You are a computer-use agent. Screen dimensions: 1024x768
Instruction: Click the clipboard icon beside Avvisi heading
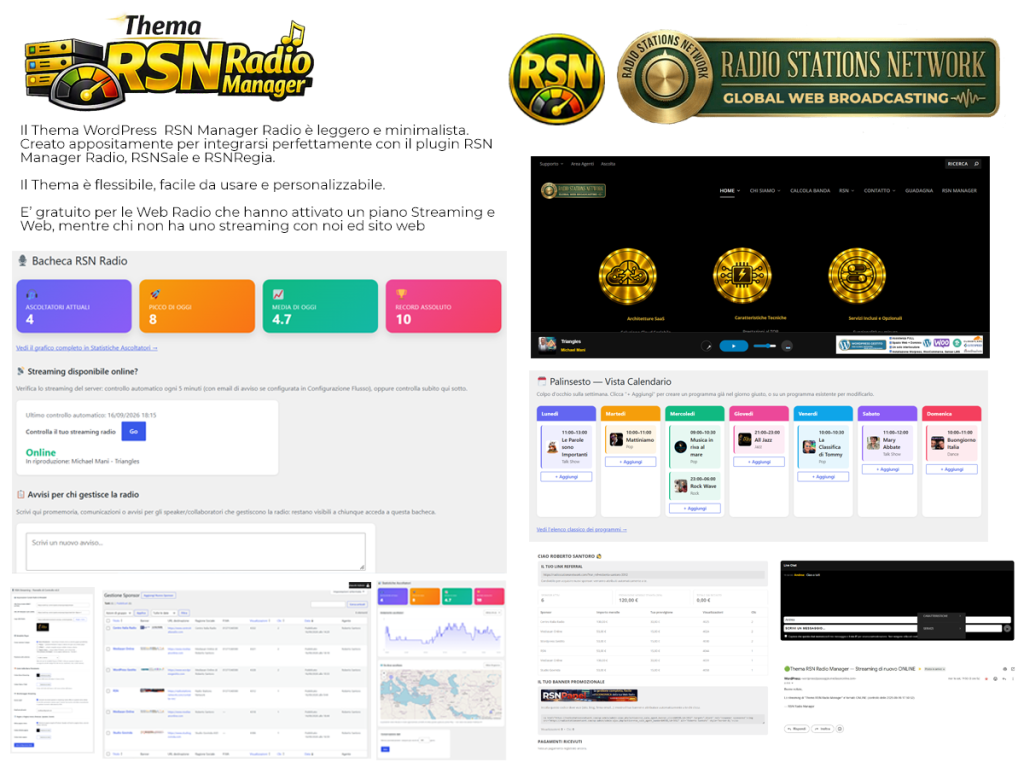point(21,494)
